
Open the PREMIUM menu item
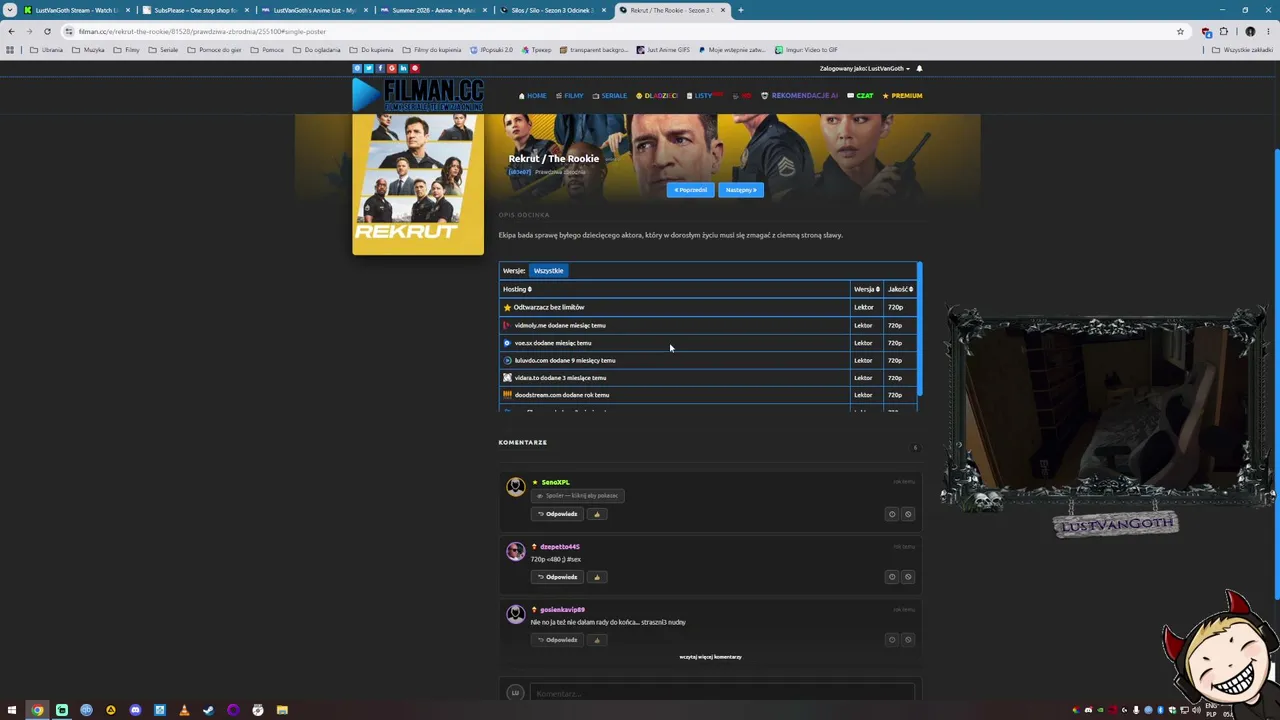[902, 96]
